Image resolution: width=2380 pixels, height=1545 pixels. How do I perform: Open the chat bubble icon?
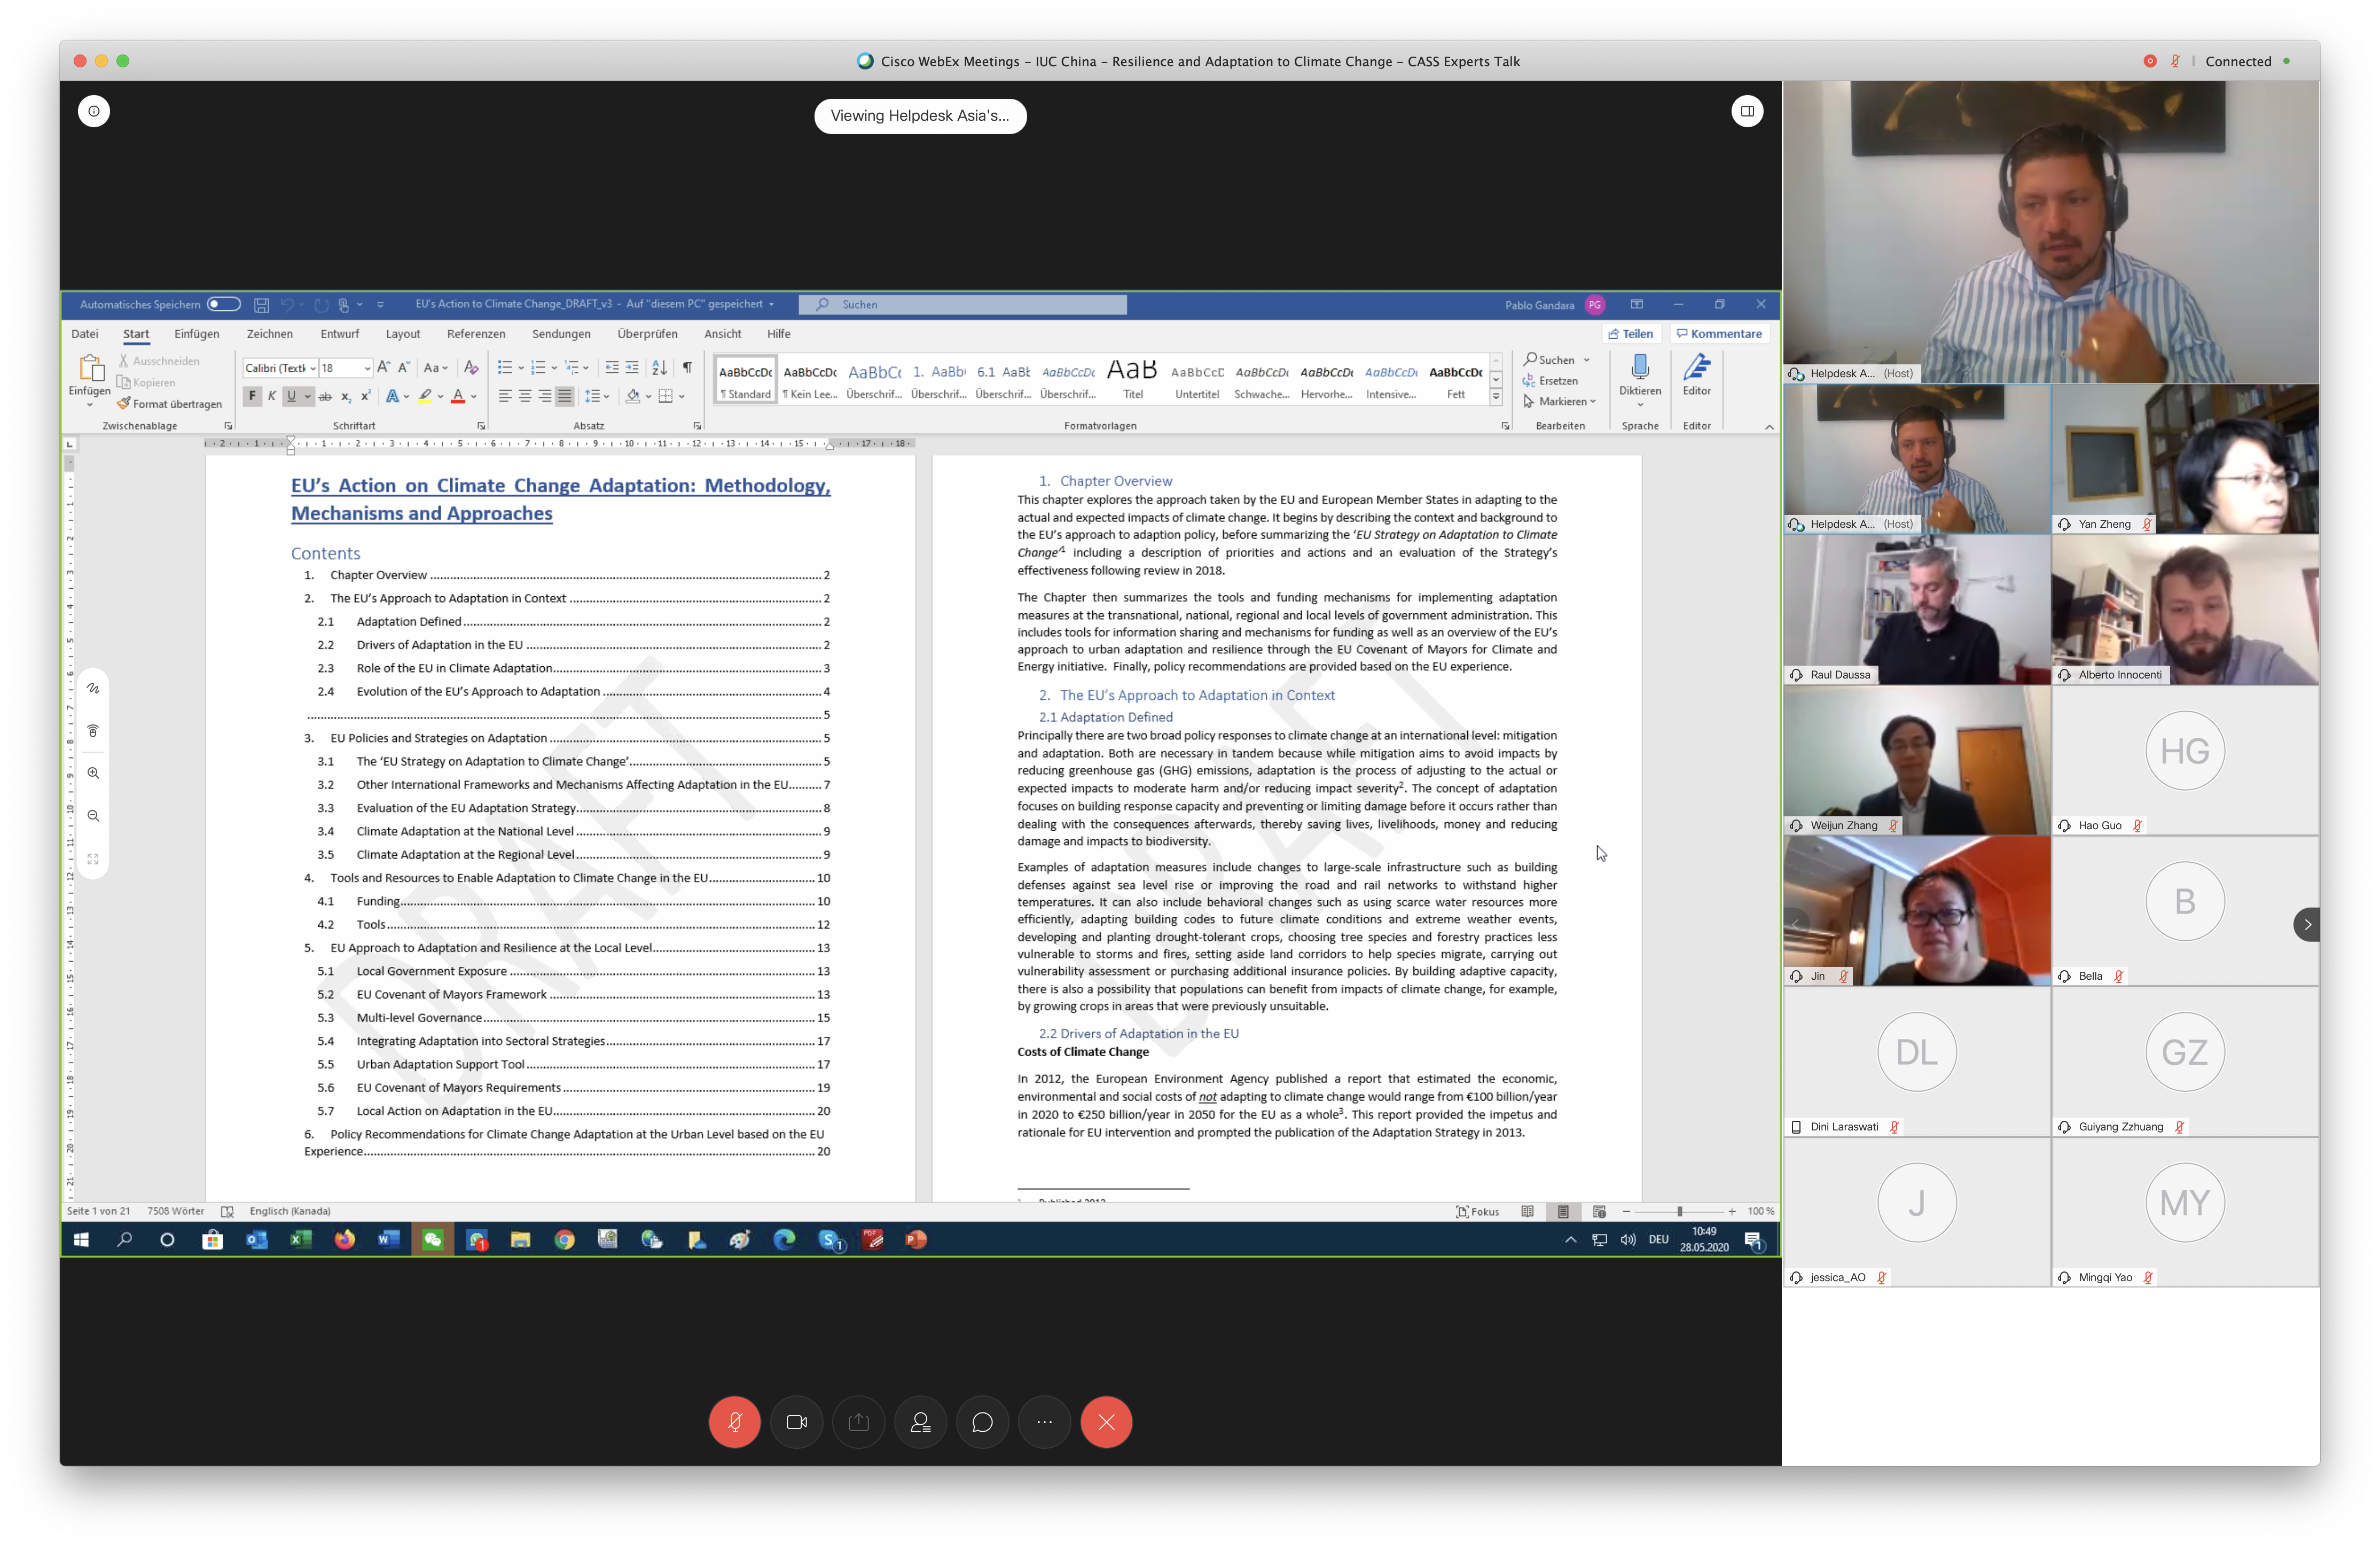(x=982, y=1421)
